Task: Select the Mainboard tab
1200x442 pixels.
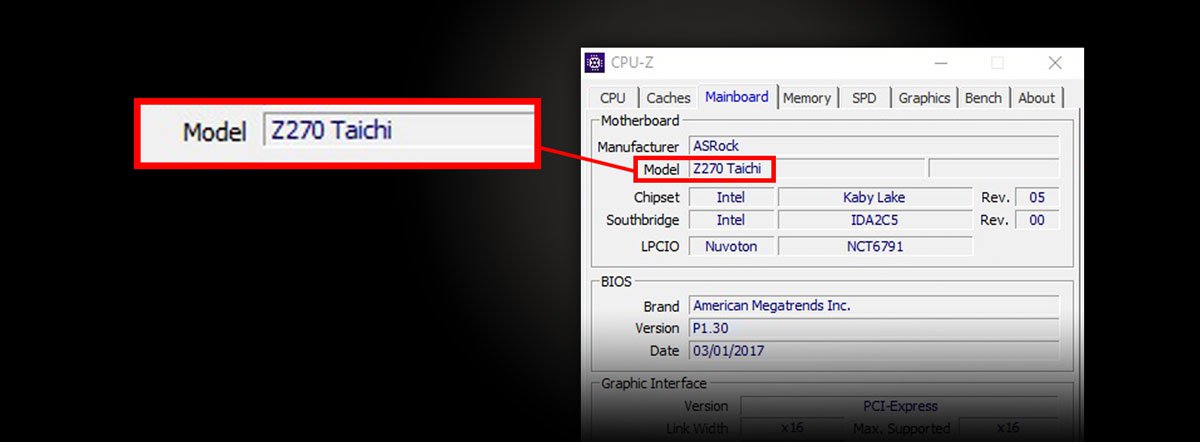Action: (x=736, y=96)
